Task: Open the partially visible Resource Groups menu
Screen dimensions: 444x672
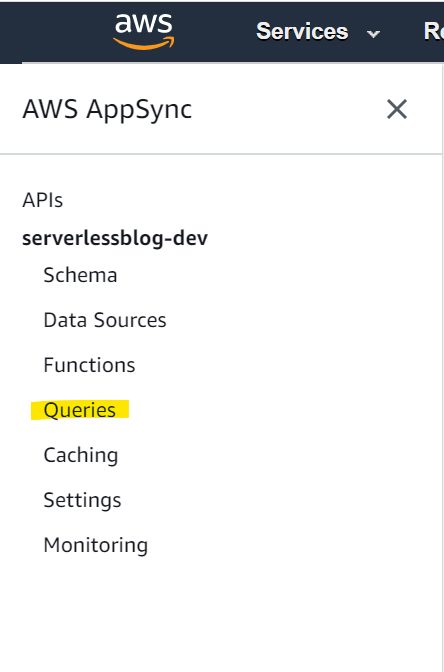Action: (433, 31)
